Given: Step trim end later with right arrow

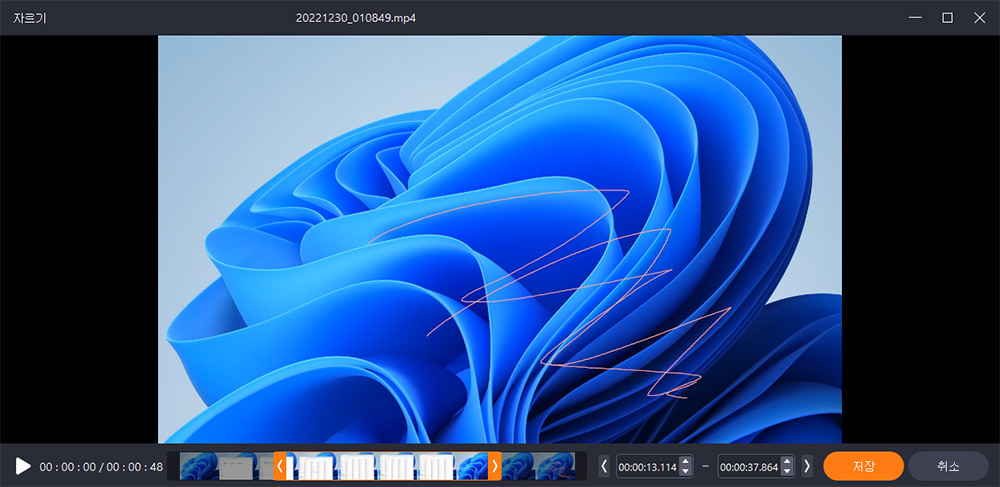Looking at the screenshot, I should (x=807, y=466).
